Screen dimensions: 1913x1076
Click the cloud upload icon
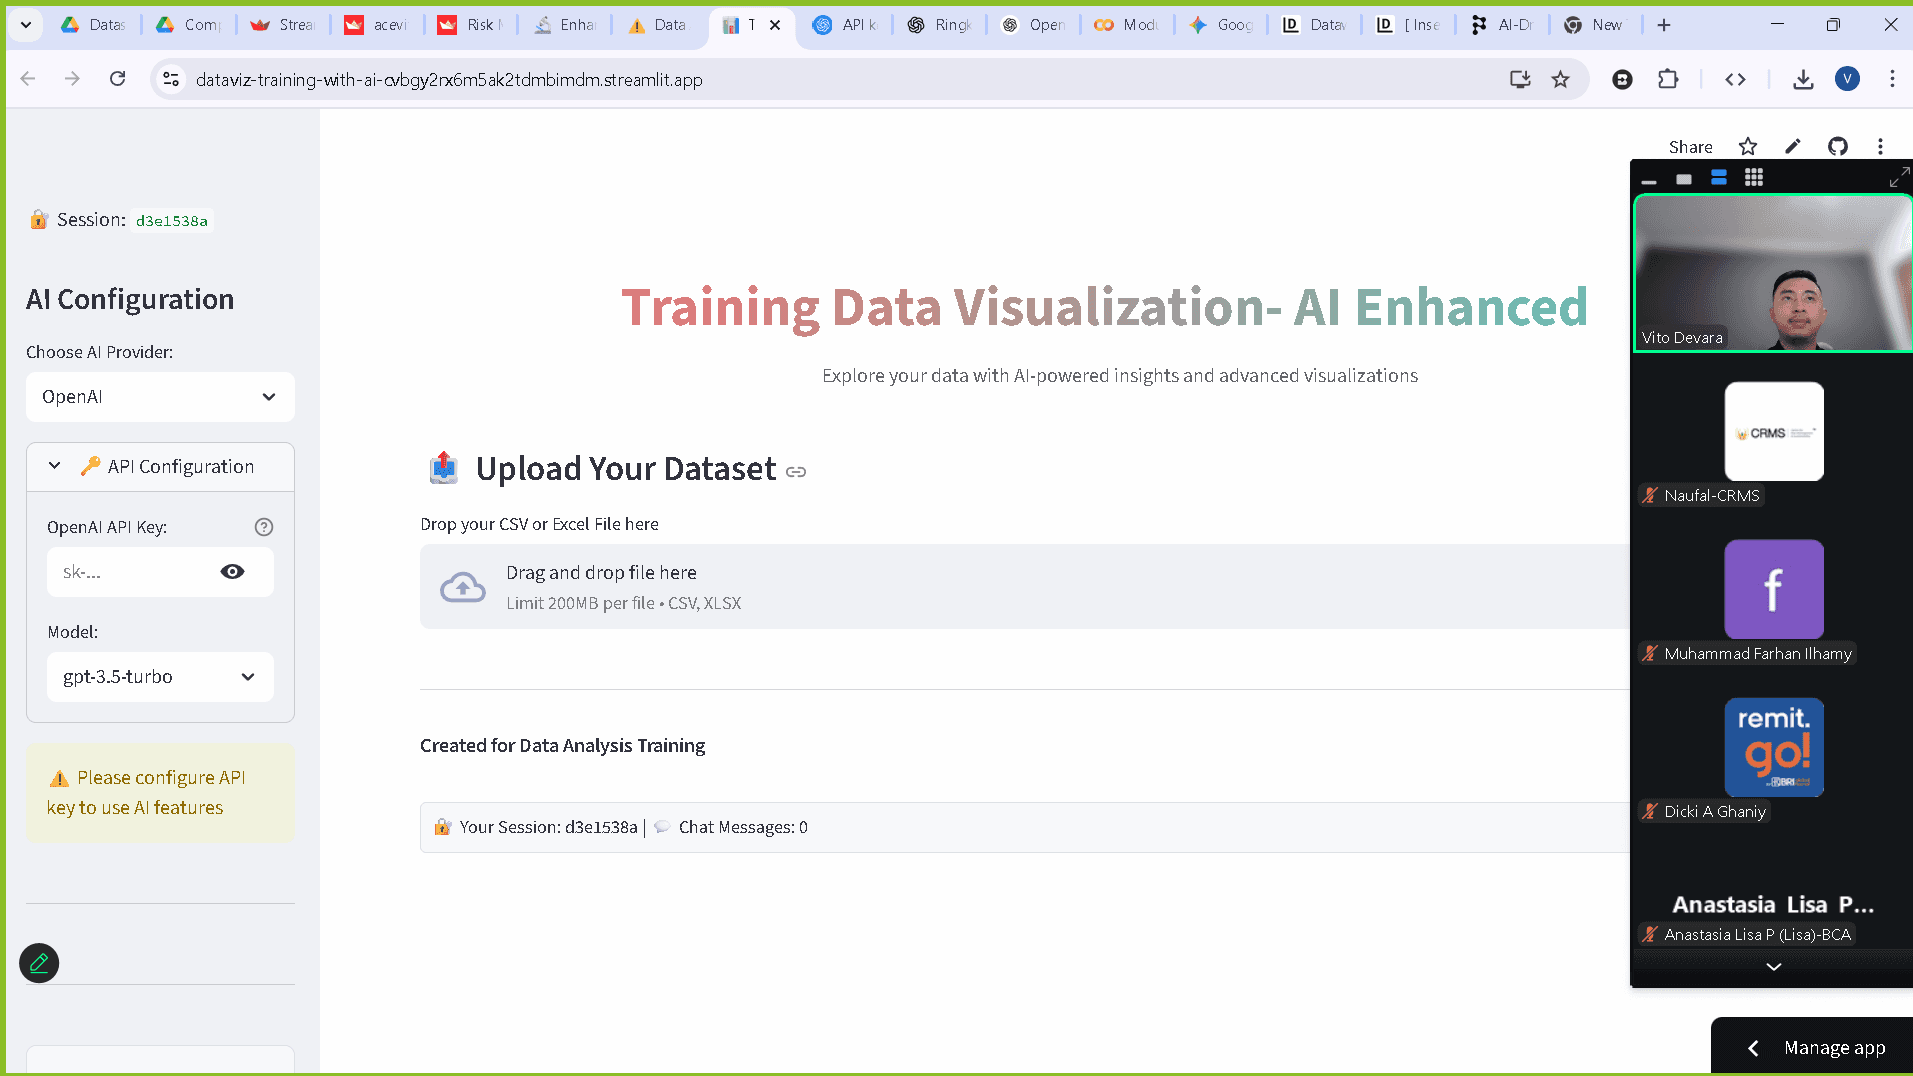click(463, 587)
